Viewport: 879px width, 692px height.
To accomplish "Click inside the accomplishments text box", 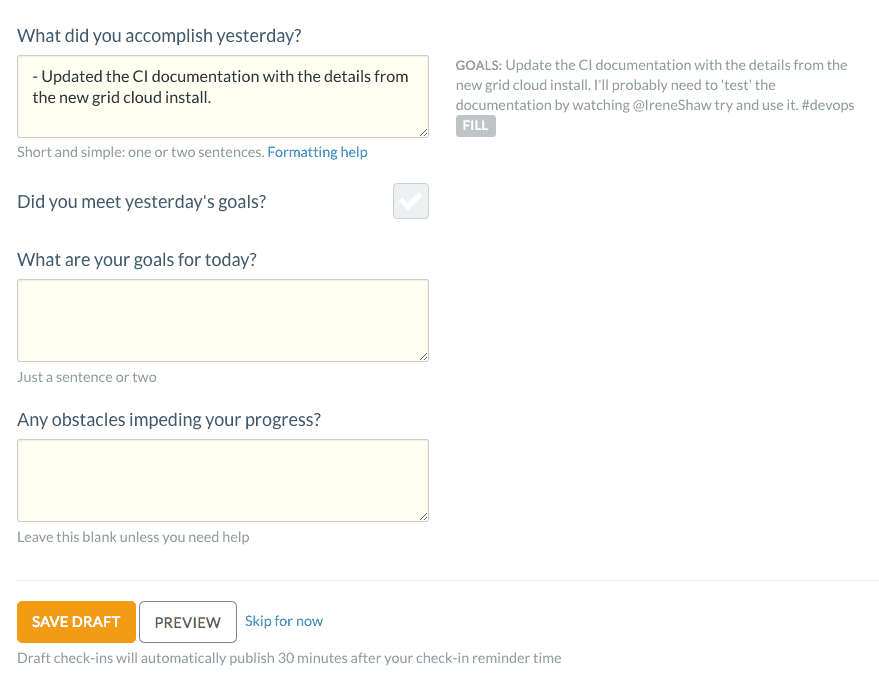I will point(222,95).
